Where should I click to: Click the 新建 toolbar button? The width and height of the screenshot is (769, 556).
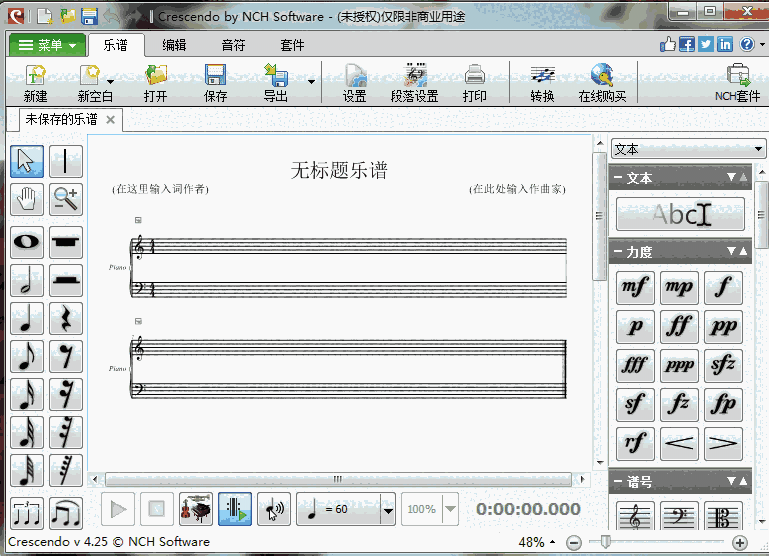[x=35, y=83]
